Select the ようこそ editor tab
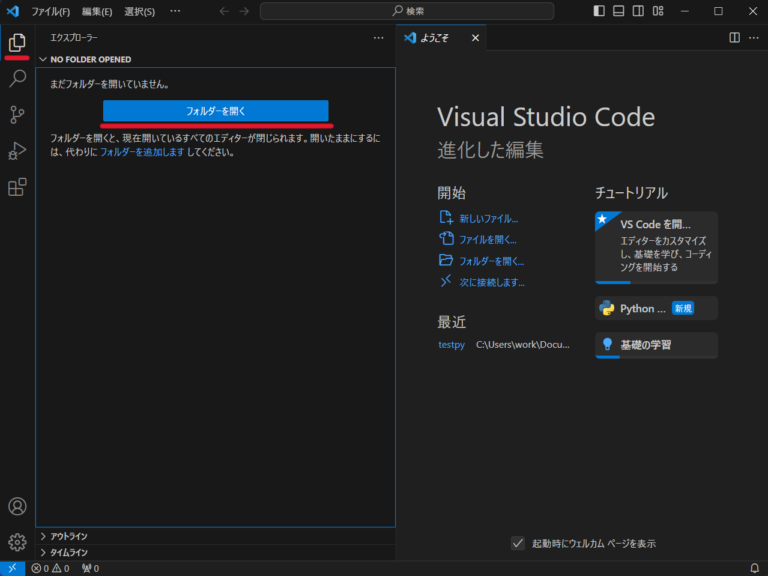 pos(441,38)
